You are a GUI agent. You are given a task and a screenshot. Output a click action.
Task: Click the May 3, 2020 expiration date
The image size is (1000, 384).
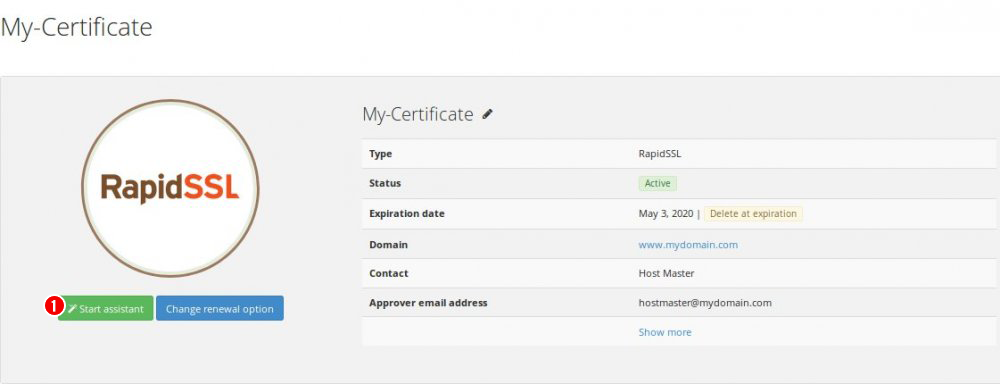665,214
